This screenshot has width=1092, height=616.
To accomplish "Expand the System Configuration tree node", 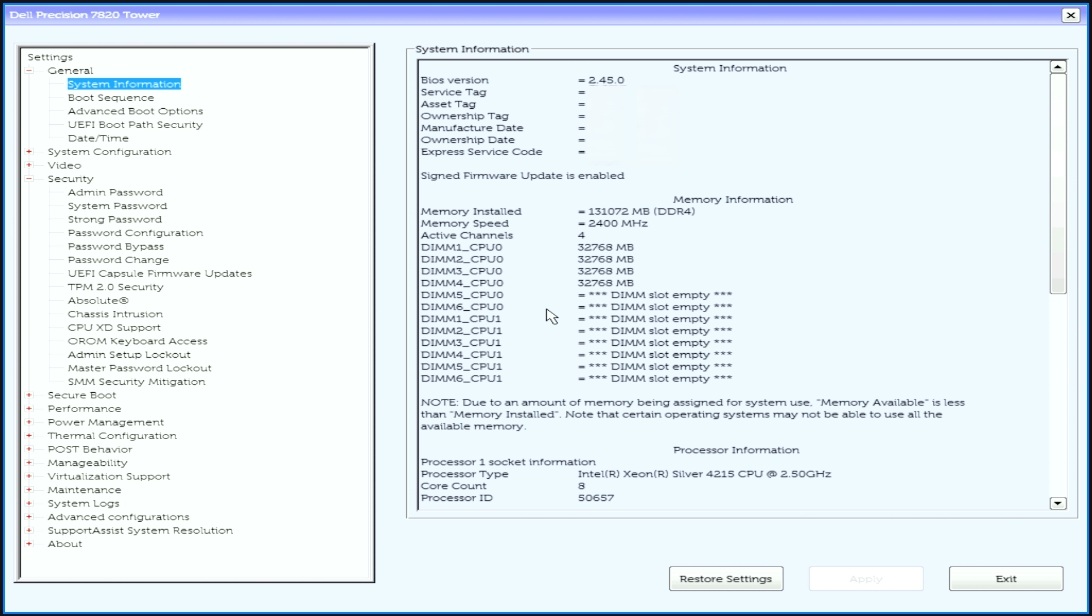I will click(x=29, y=152).
